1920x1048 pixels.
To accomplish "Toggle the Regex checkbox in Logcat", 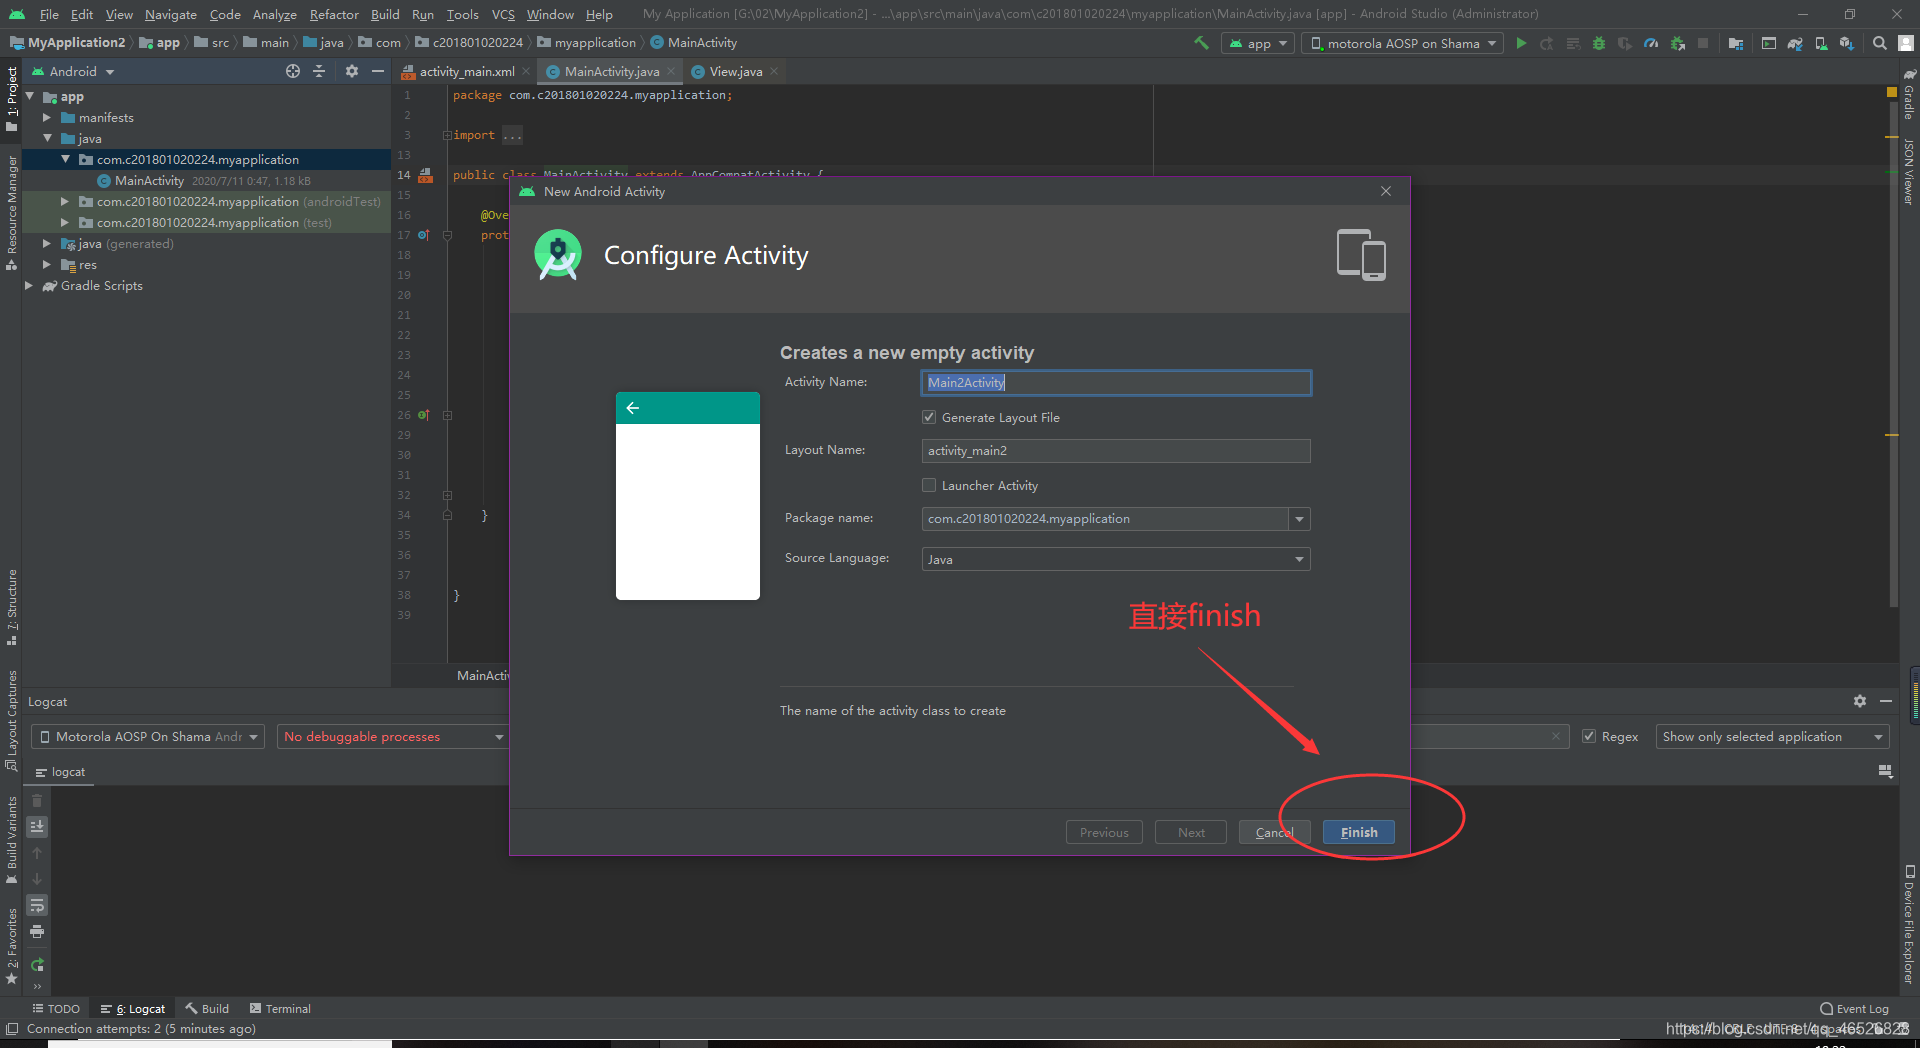I will coord(1589,736).
